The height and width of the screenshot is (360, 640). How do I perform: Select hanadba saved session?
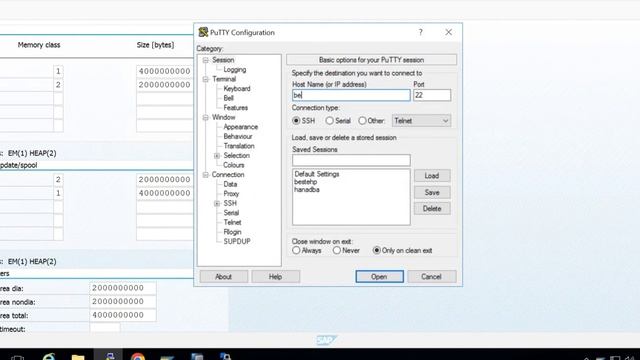[x=307, y=190]
